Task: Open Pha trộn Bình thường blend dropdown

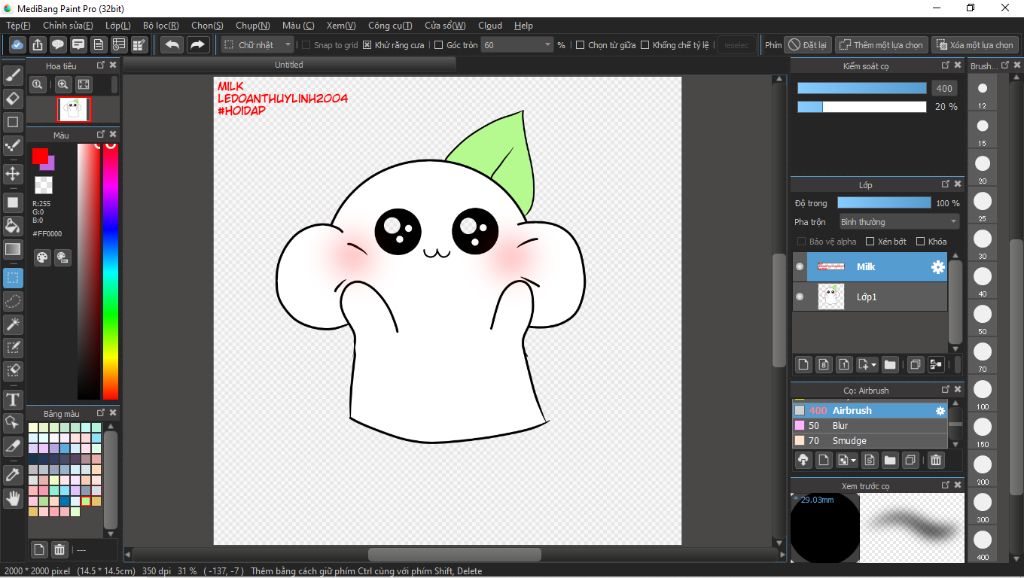Action: pos(899,222)
